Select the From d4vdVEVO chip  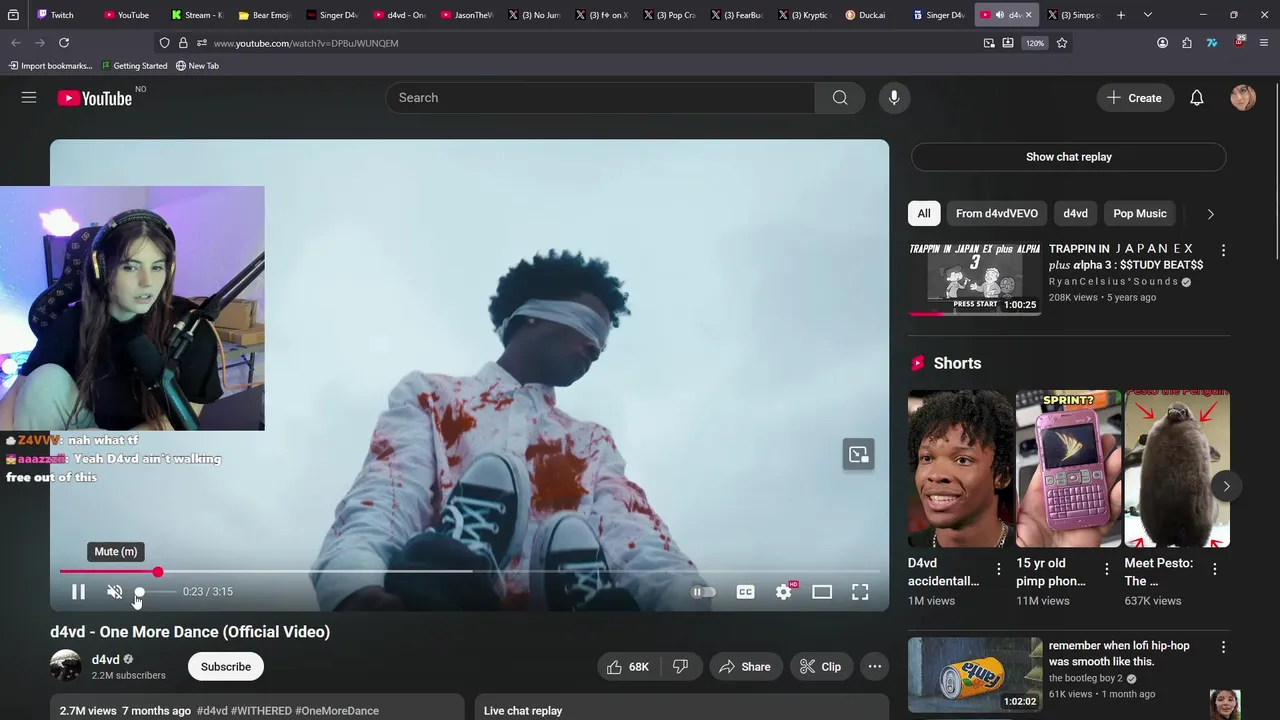pos(997,213)
